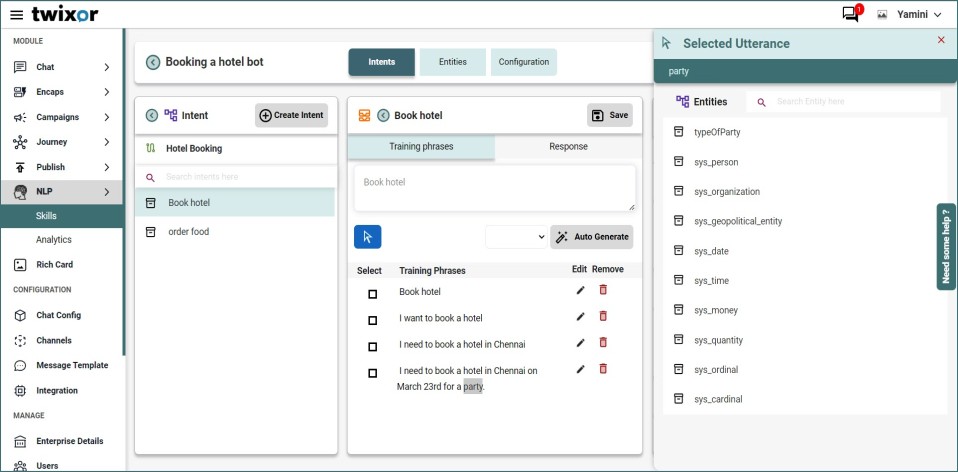Select checkbox for 'I want to book a hotel'

tap(373, 320)
